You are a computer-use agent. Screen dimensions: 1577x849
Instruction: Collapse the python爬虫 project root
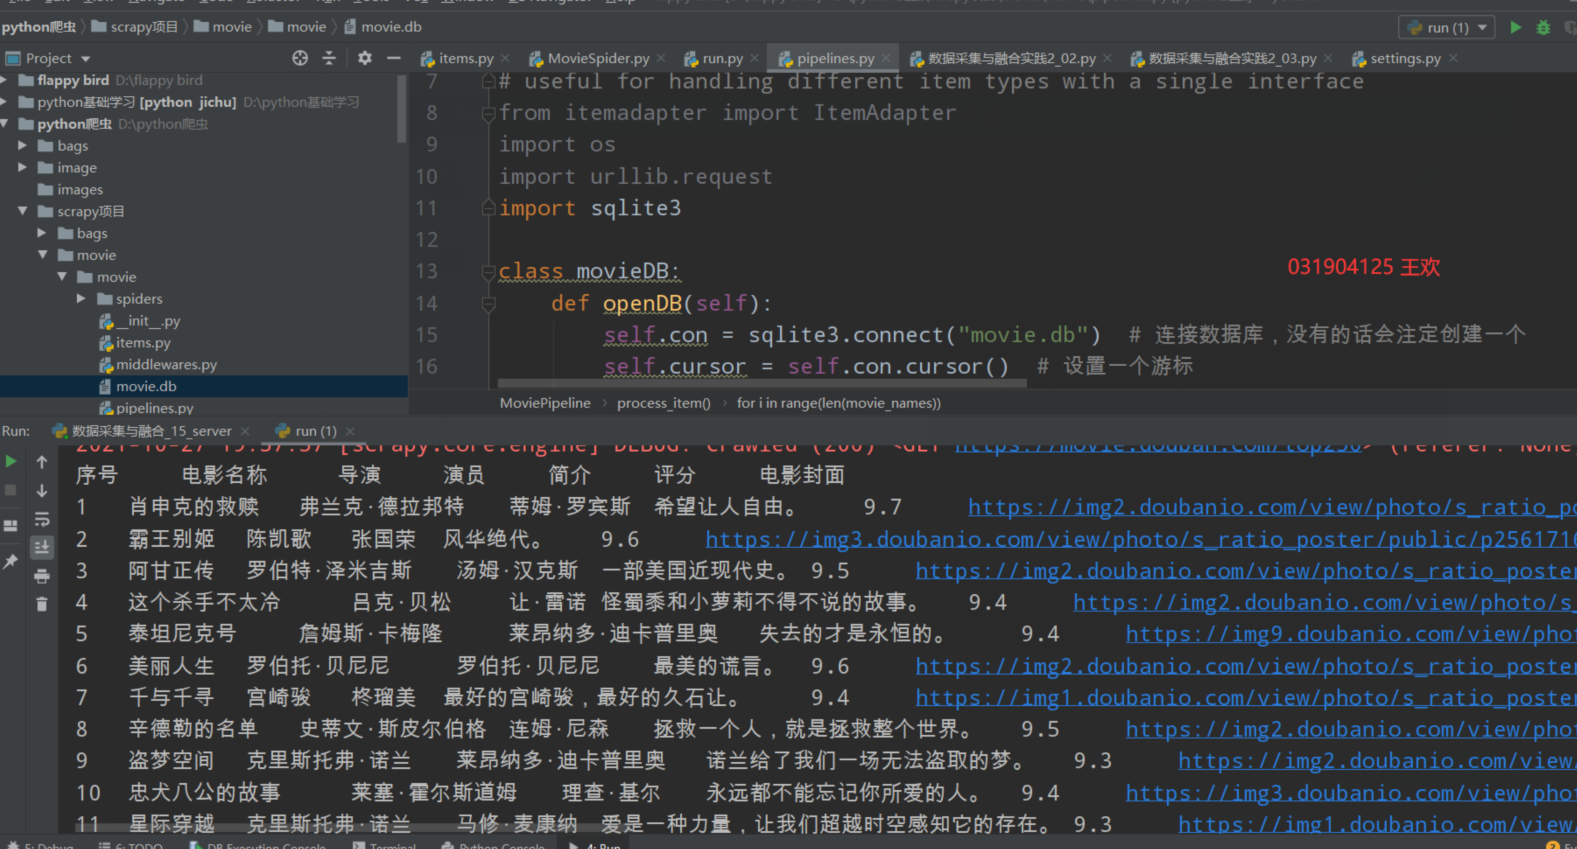click(5, 124)
